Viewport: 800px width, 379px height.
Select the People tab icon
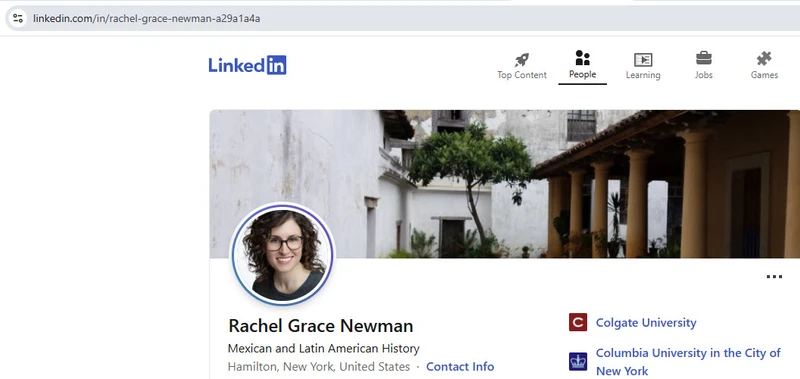pyautogui.click(x=582, y=58)
